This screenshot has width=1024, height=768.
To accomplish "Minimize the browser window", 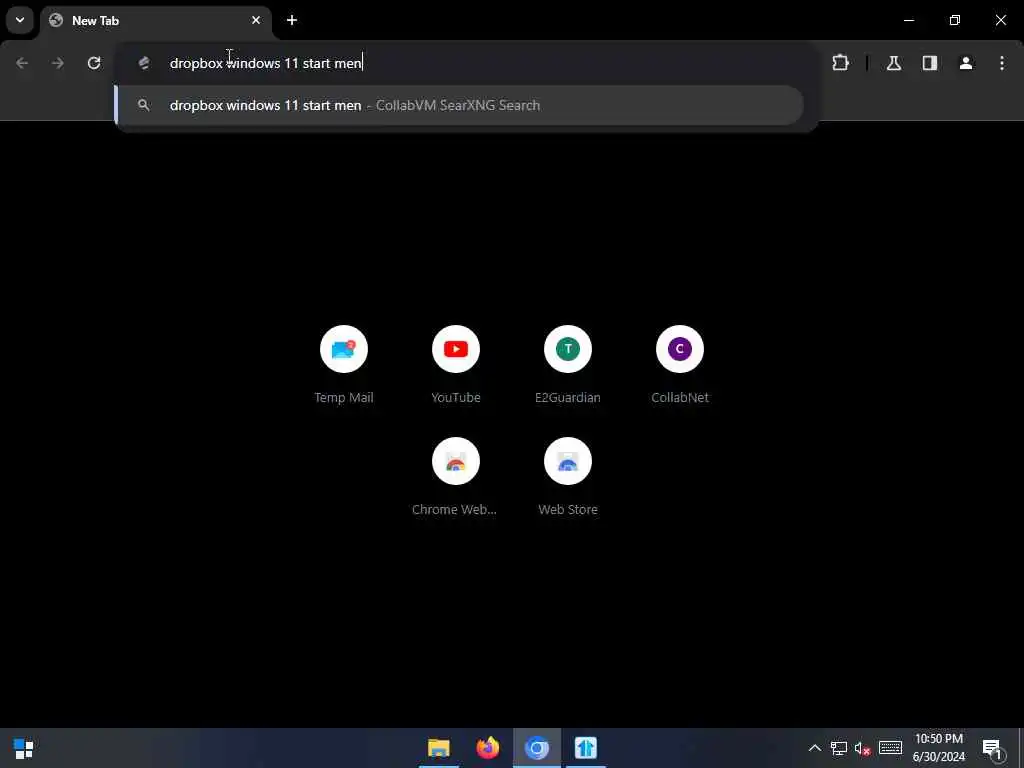I will (908, 20).
